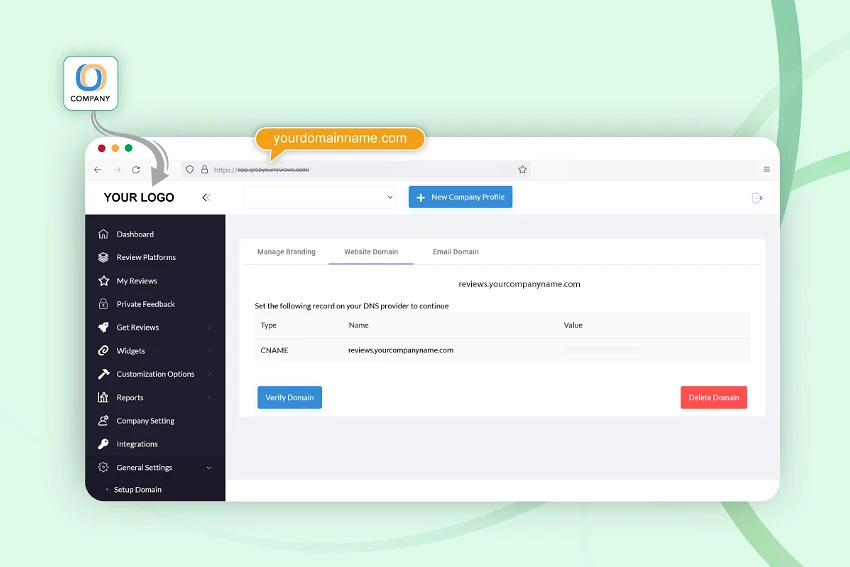
Task: Click the logout icon in header
Action: pos(757,198)
